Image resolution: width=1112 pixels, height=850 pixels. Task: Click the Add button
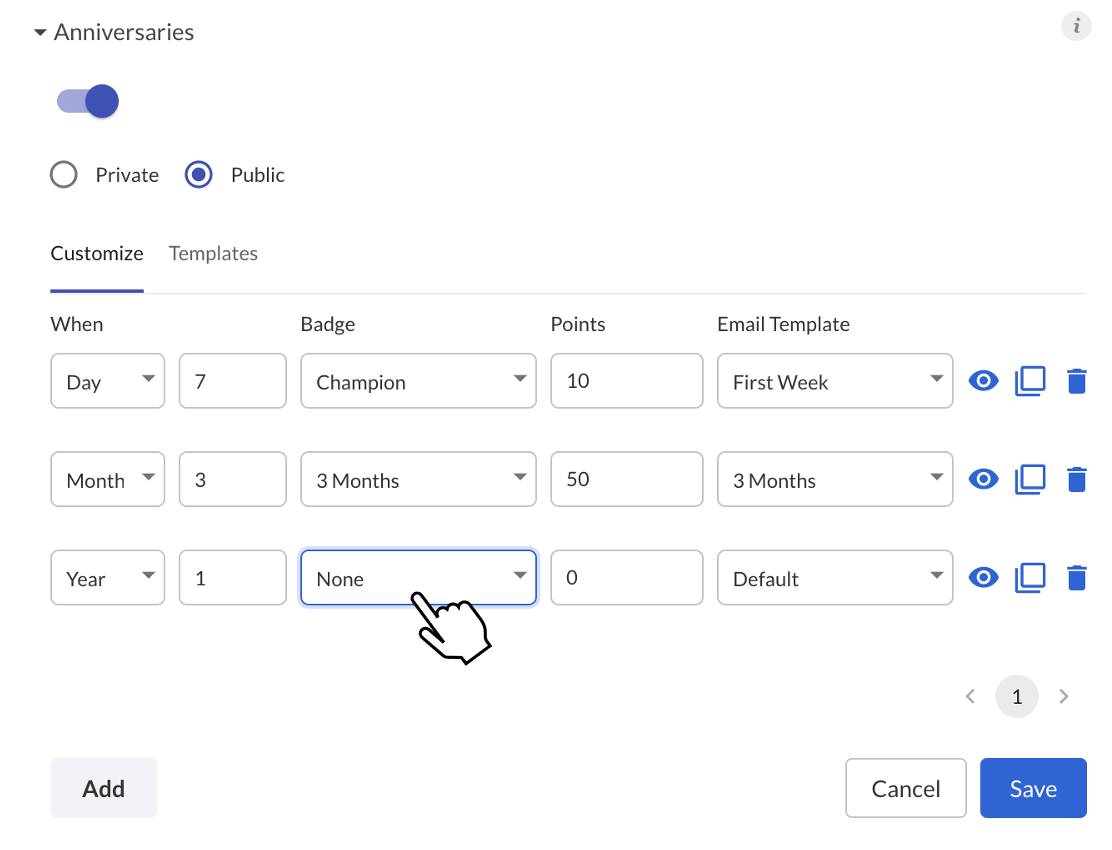pos(104,788)
